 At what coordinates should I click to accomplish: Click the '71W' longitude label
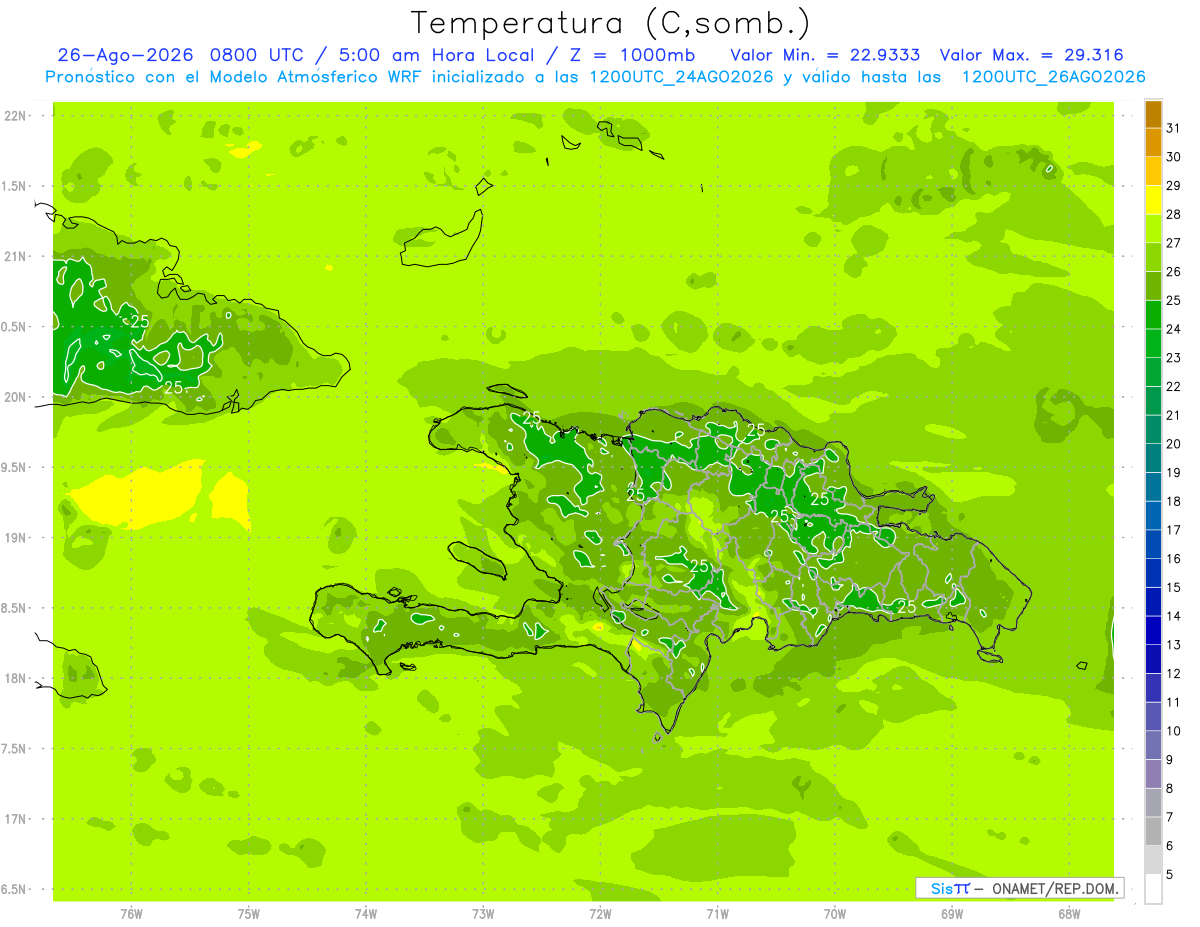[717, 913]
